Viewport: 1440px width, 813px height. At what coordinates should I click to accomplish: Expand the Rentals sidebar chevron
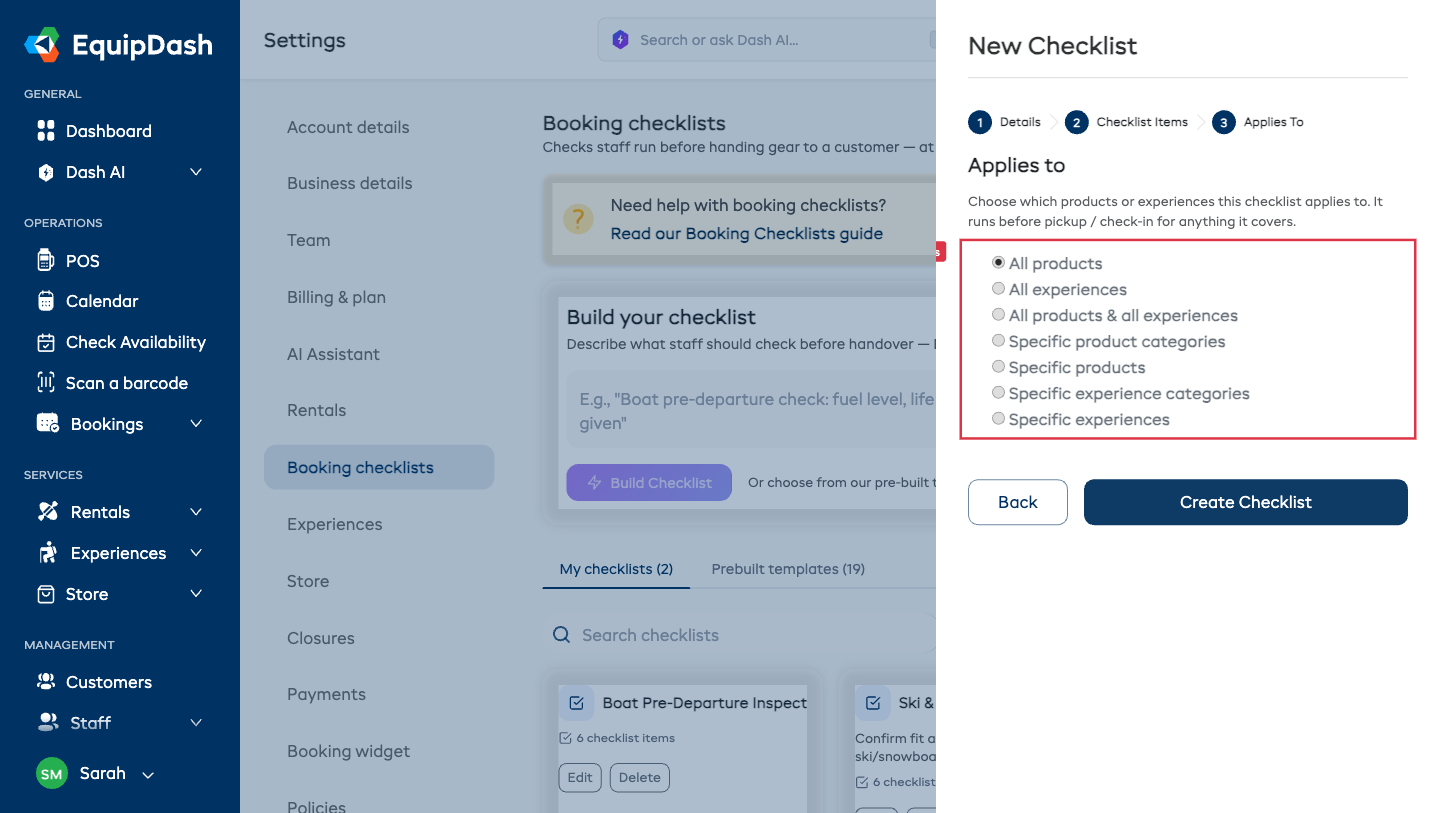196,512
